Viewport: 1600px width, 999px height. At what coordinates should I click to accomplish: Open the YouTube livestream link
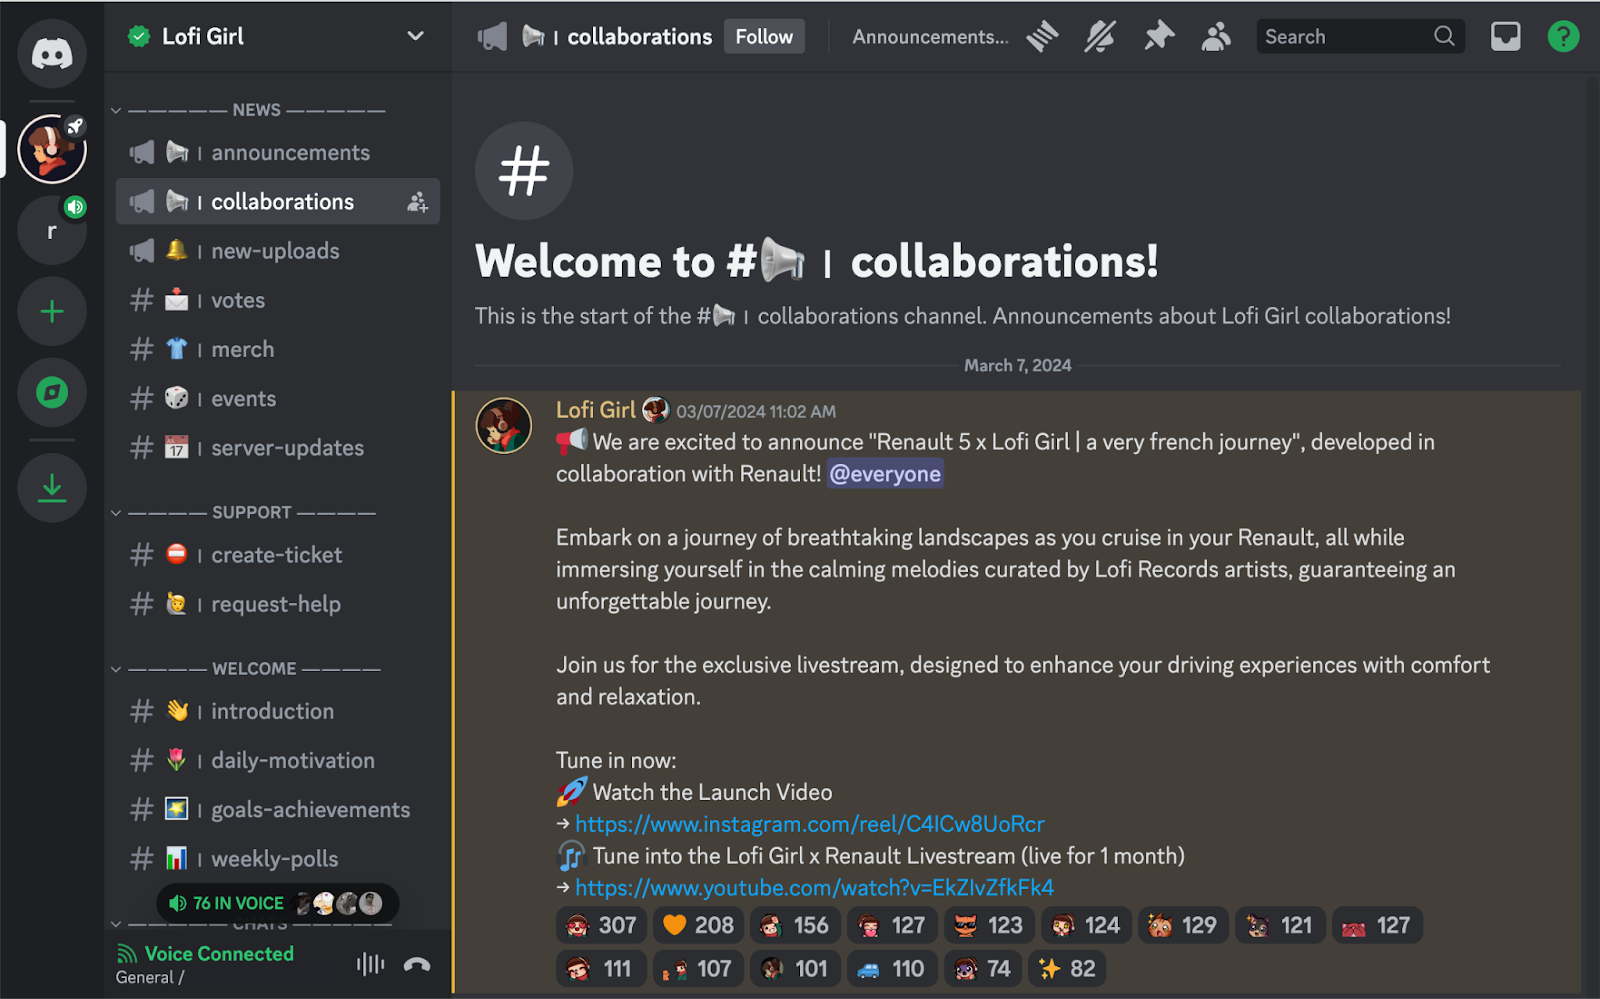tap(814, 887)
